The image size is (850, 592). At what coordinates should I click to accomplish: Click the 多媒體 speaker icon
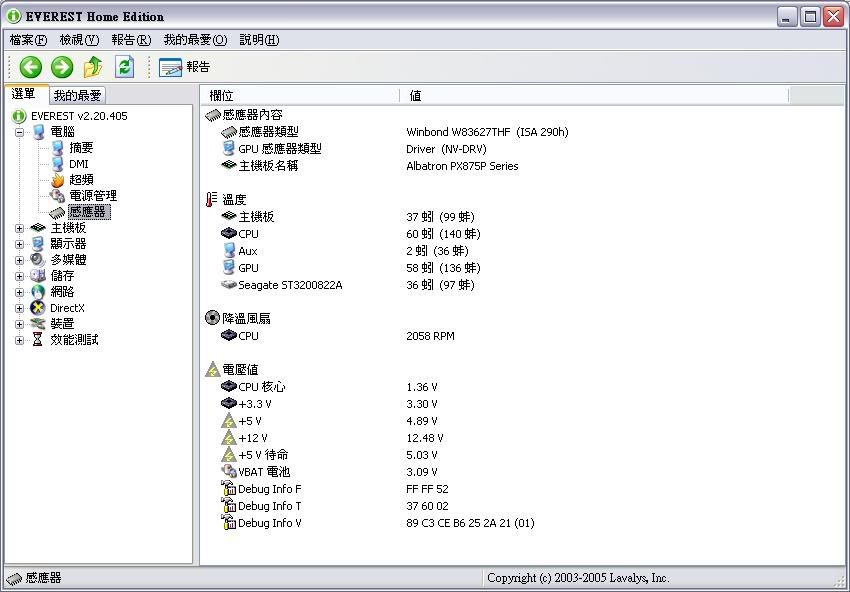pos(37,260)
